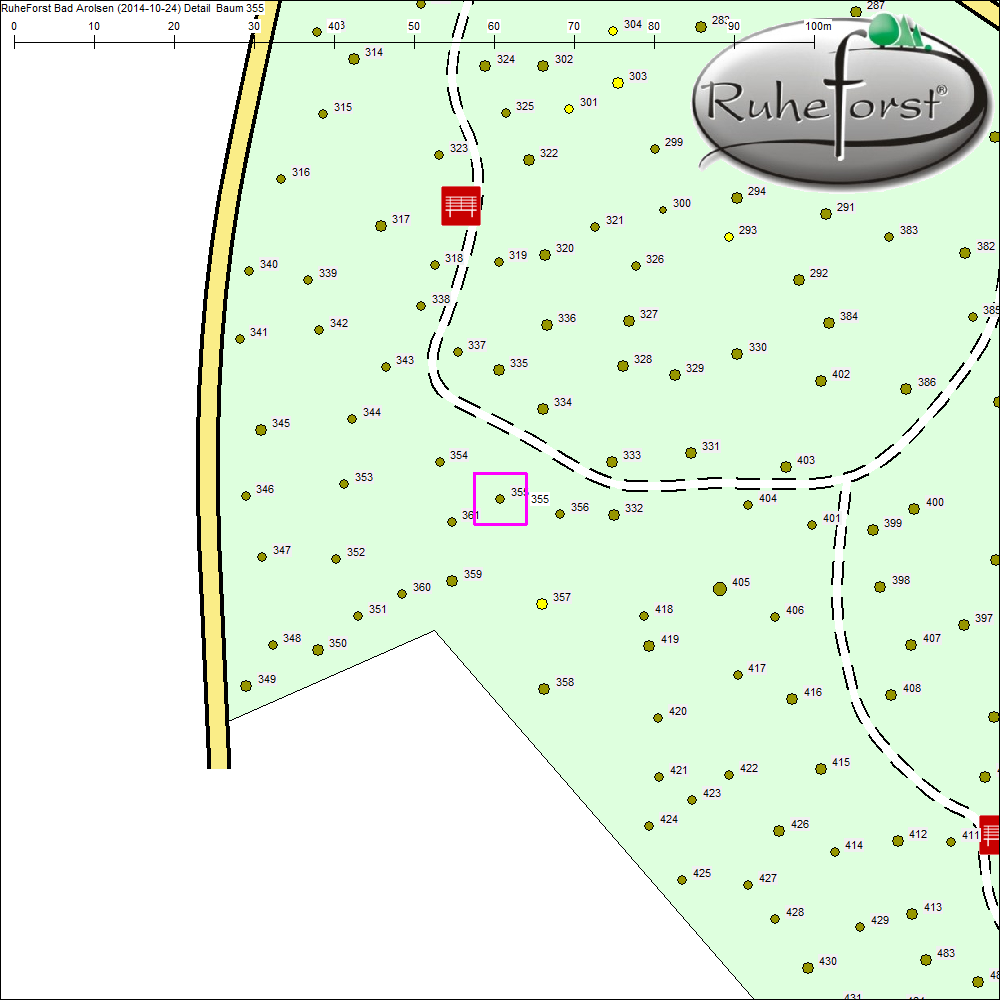
Task: Select yellow tree marker 357
Action: [542, 604]
